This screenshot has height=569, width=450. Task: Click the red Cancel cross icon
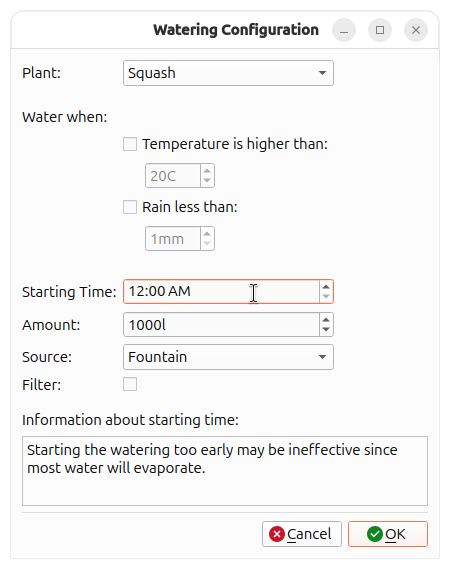[277, 534]
